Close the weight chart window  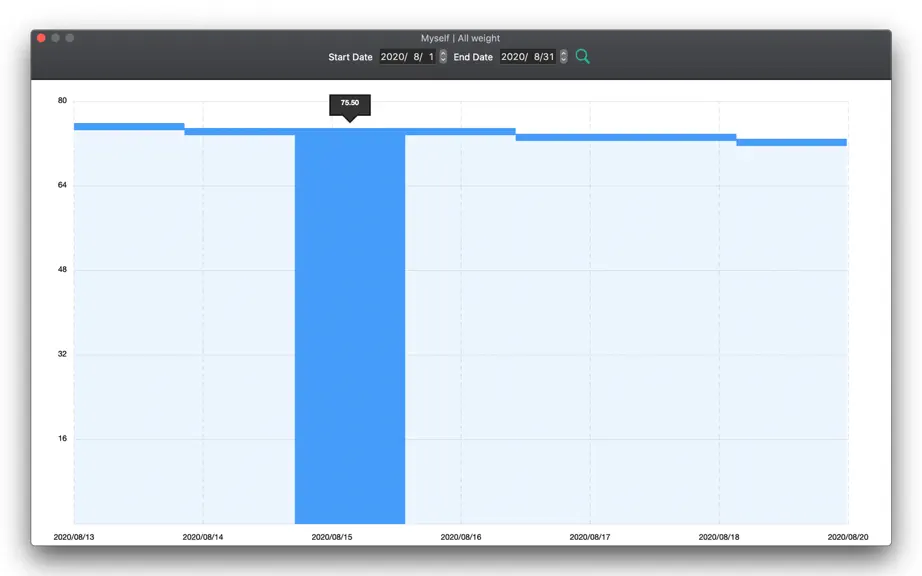click(x=41, y=38)
